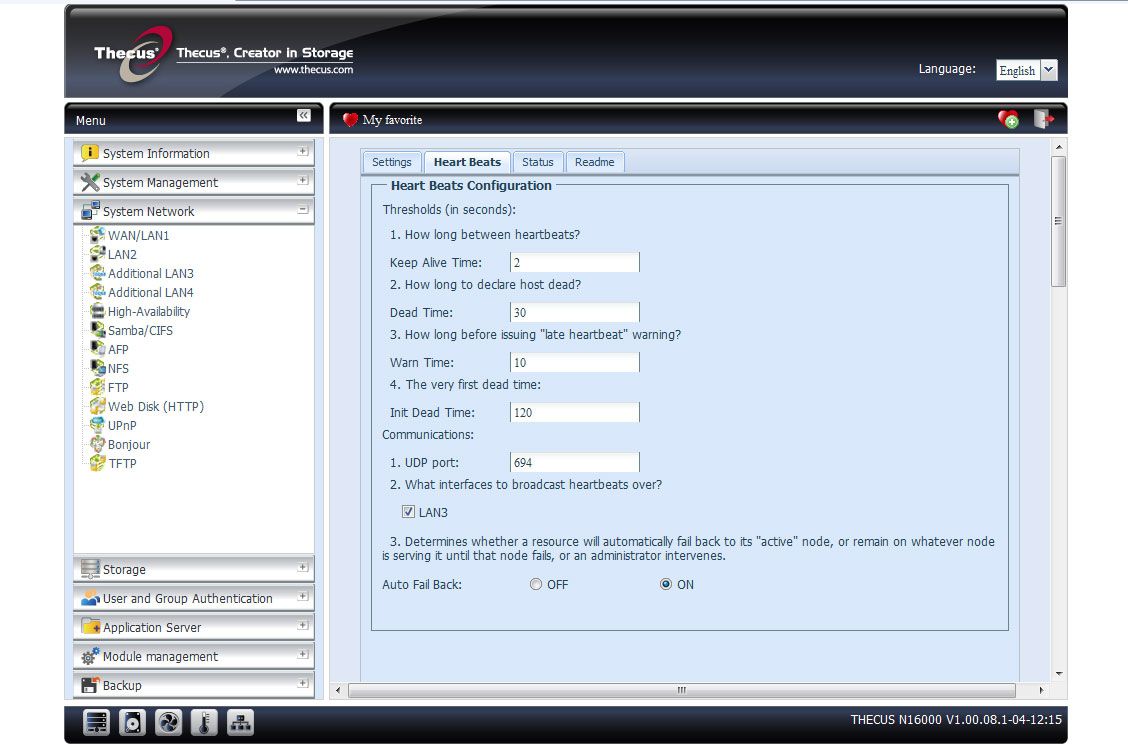Click the System Information icon
The image size is (1128, 752).
coord(90,153)
